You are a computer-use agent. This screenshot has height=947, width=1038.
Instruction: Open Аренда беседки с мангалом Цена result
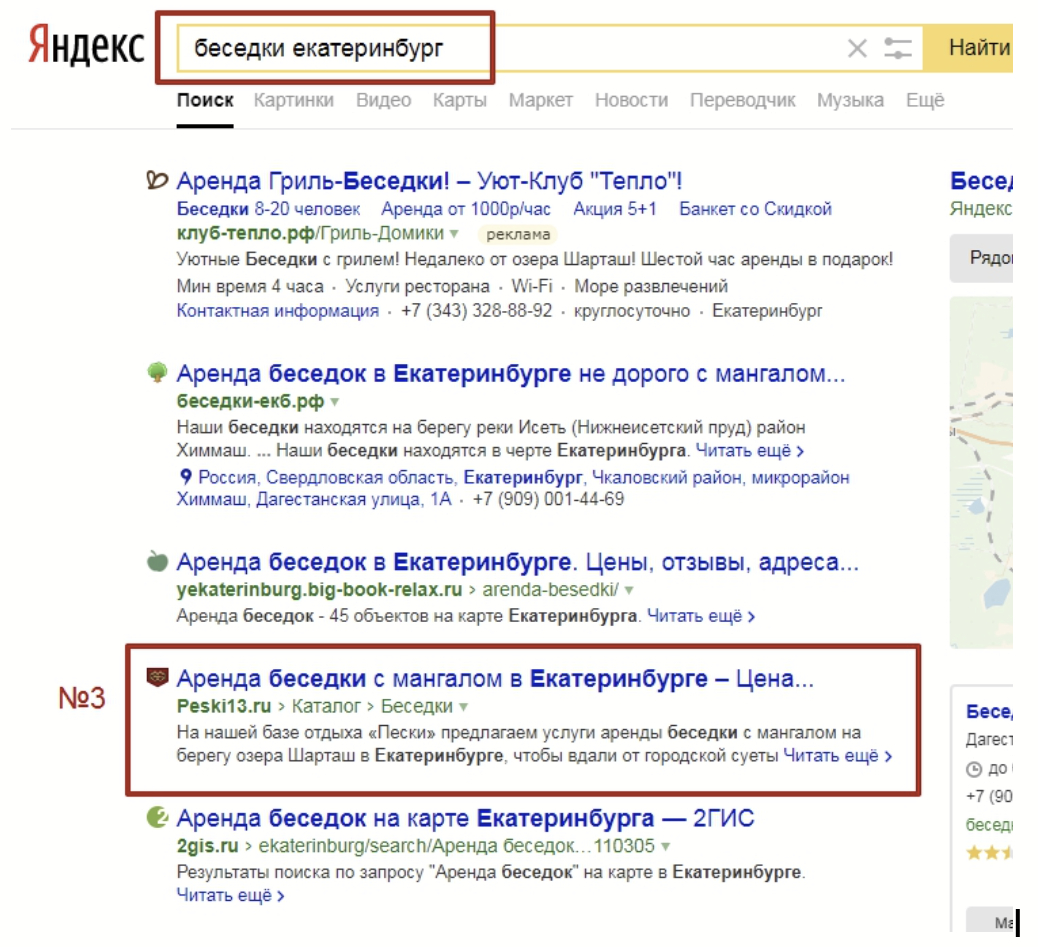(495, 678)
